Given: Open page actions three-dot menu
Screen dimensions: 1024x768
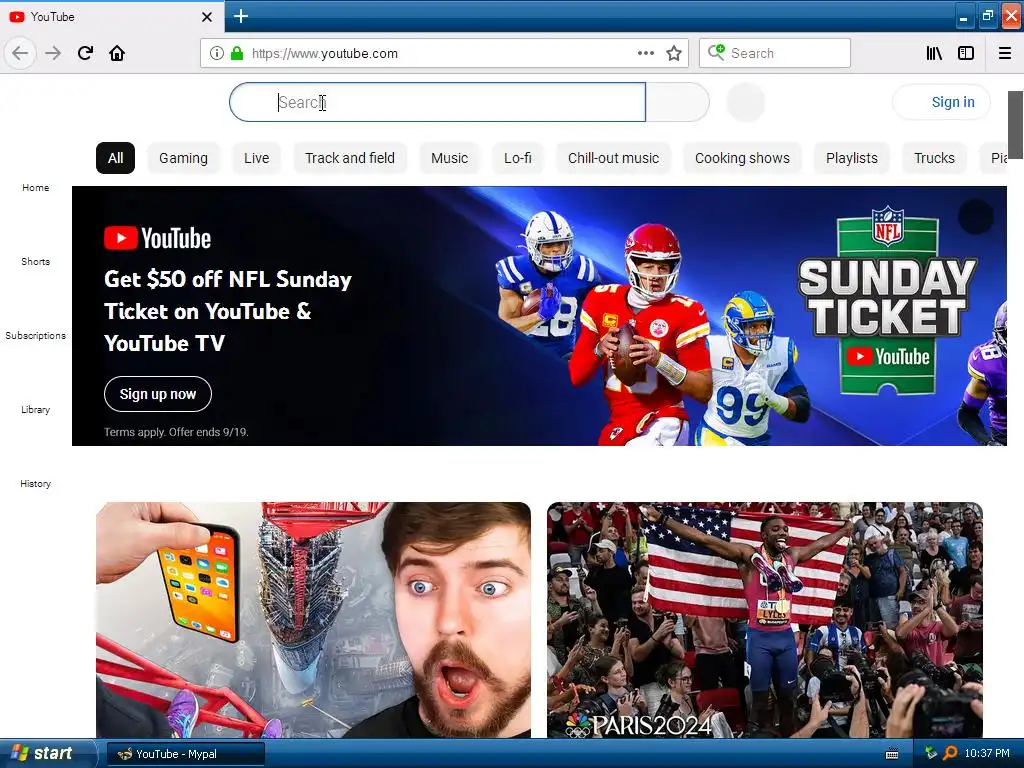Looking at the screenshot, I should coord(645,53).
